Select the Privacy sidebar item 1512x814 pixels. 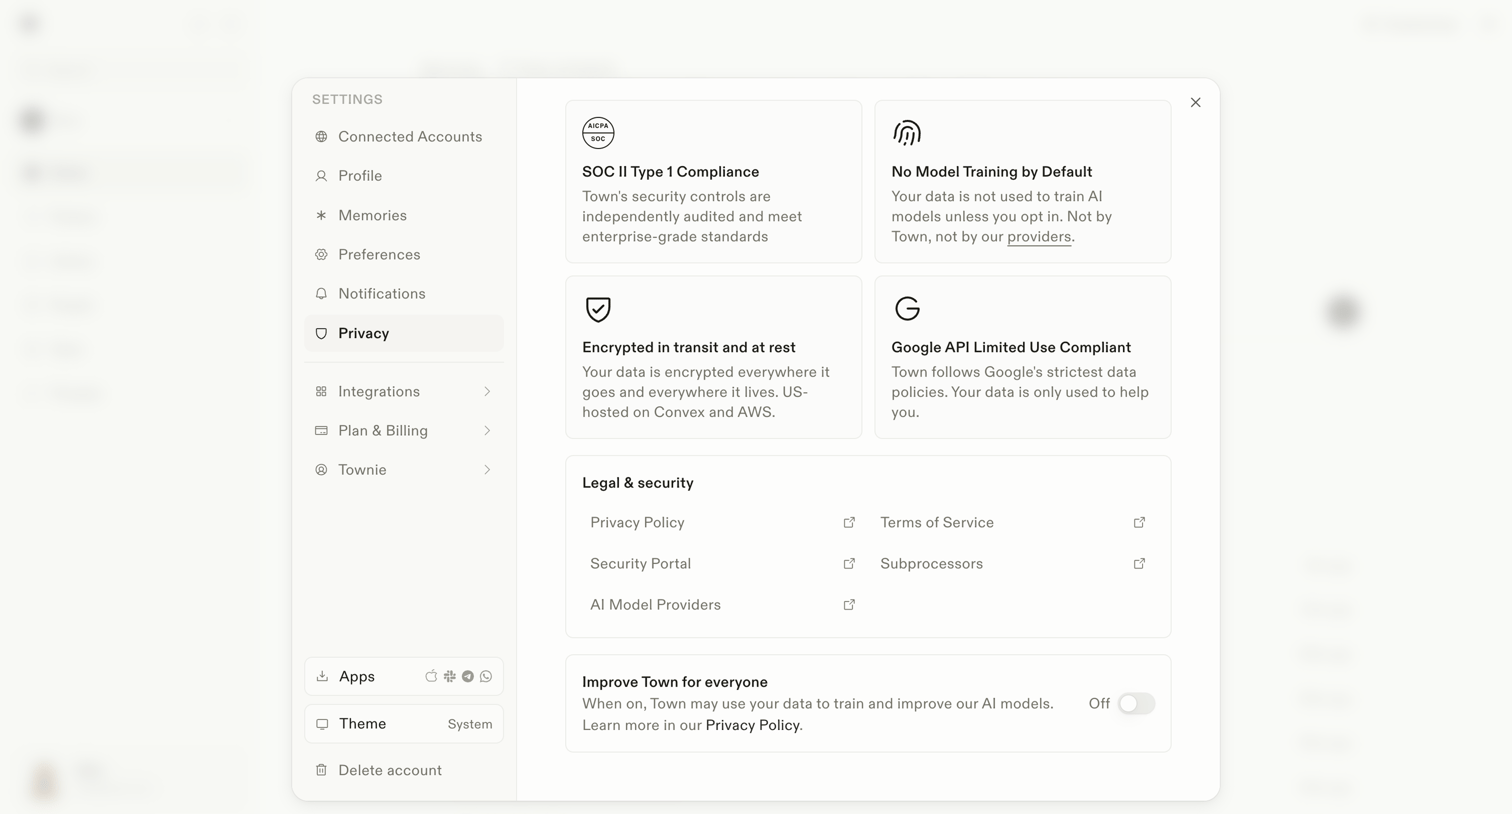point(403,333)
